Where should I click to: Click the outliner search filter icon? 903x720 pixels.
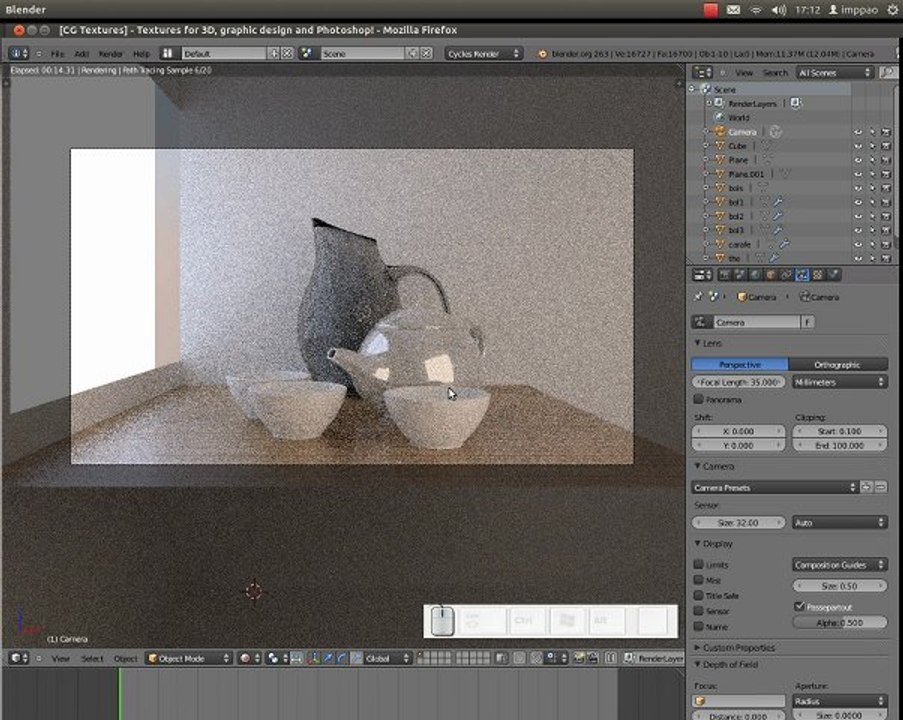point(887,73)
